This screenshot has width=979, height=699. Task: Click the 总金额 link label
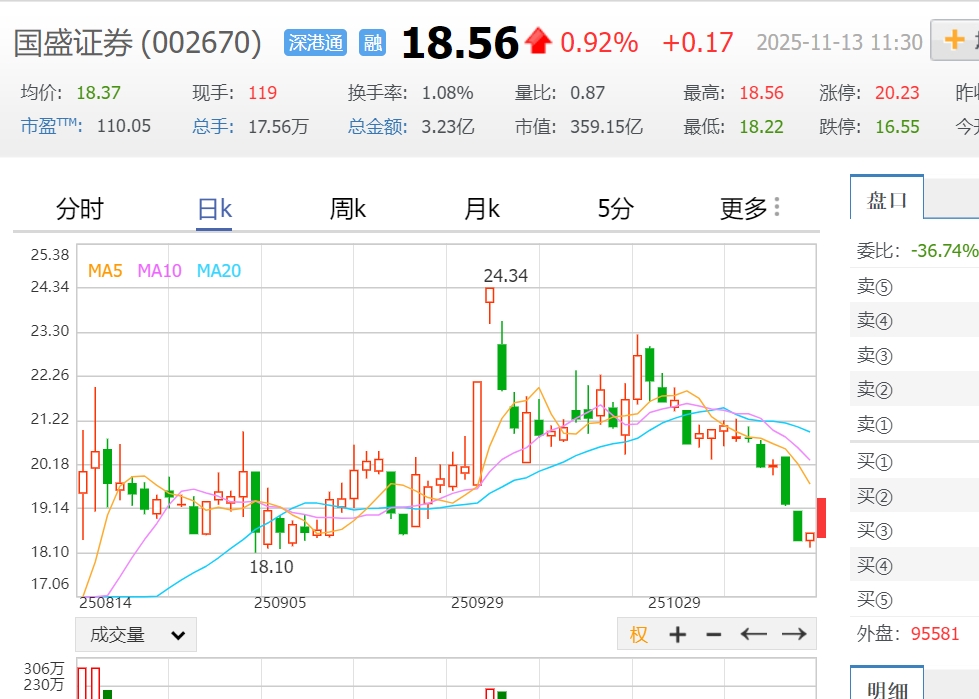coord(378,127)
